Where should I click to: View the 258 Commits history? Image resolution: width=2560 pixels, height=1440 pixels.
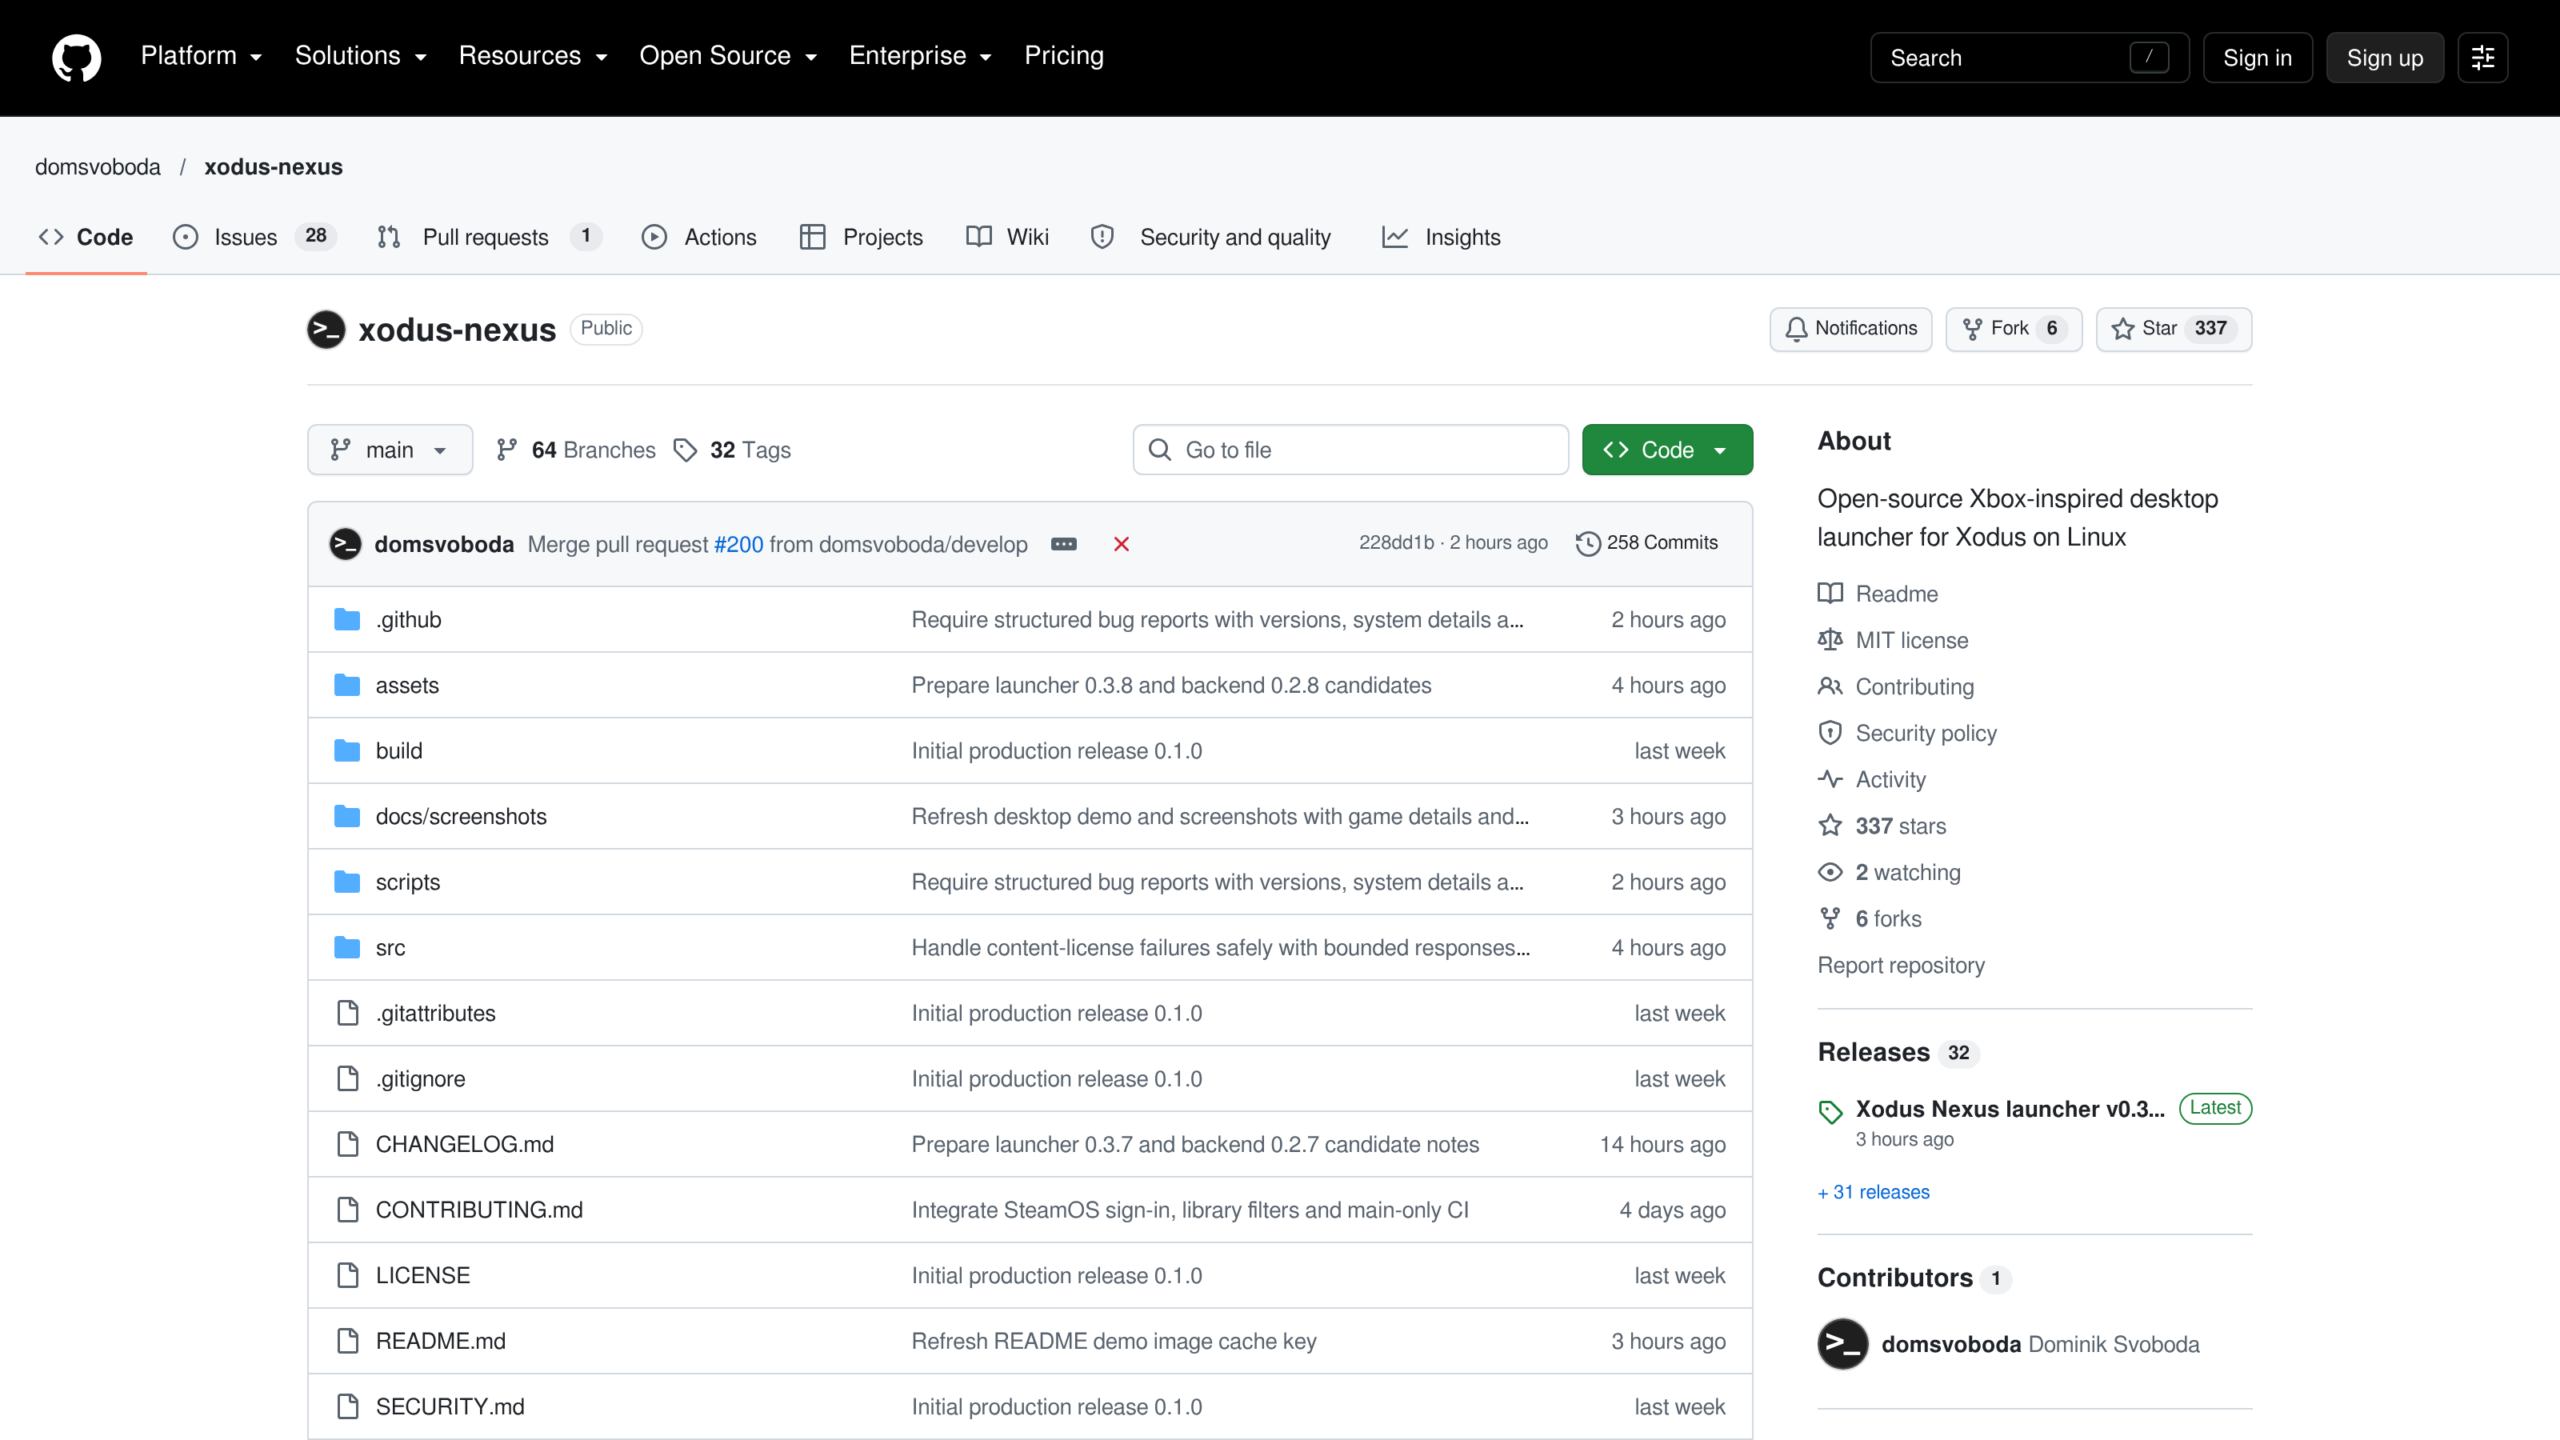tap(1646, 543)
